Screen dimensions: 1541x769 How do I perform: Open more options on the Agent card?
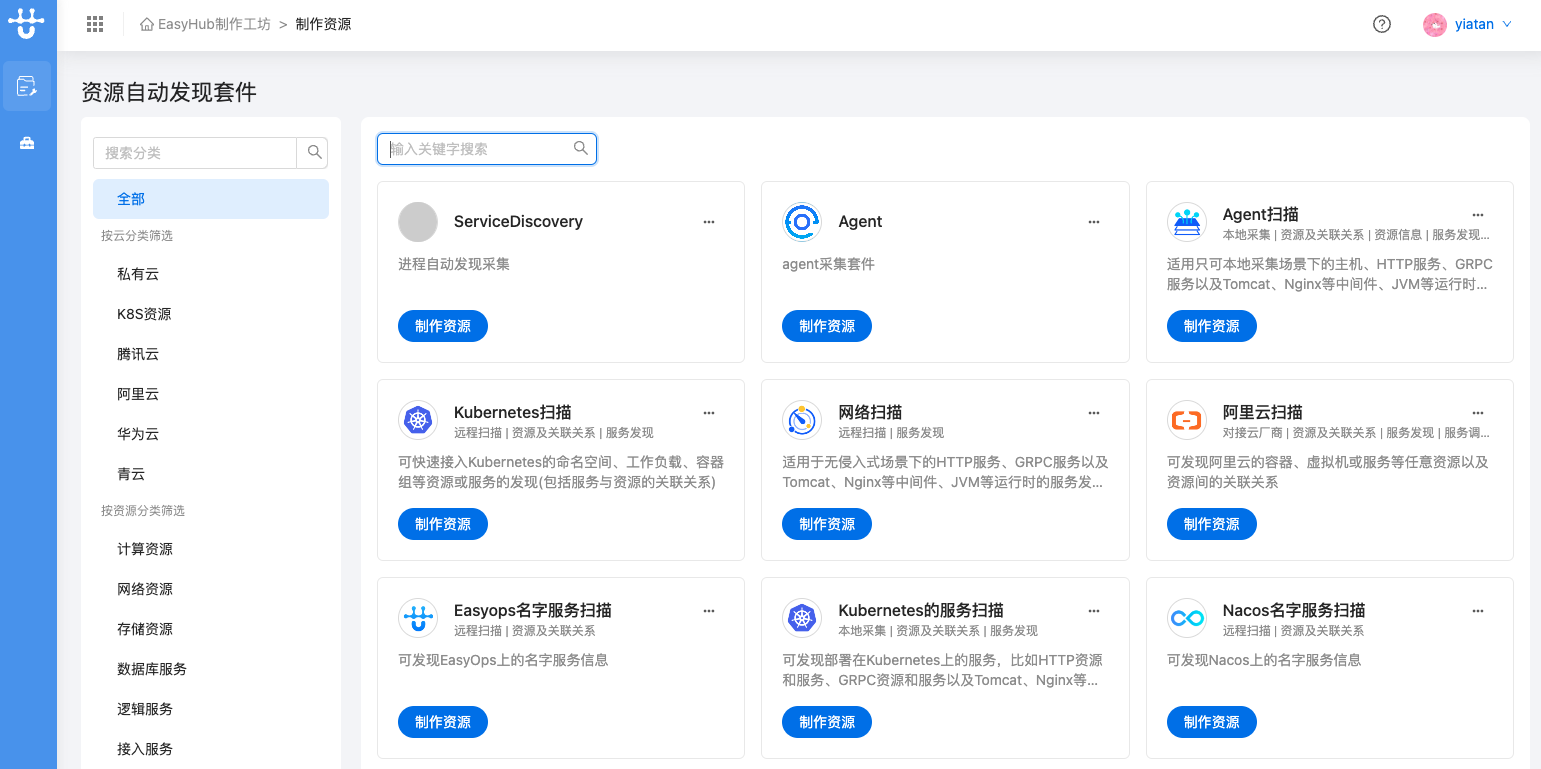[x=1094, y=222]
